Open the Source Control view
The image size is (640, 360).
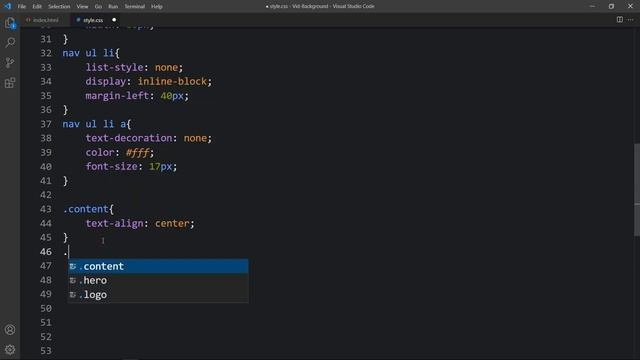pos(10,62)
